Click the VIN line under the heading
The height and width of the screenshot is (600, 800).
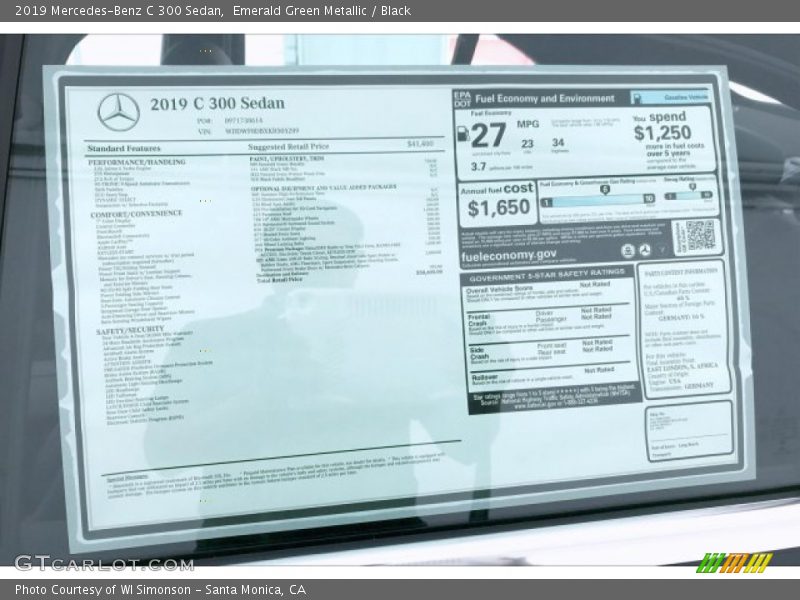[x=248, y=131]
